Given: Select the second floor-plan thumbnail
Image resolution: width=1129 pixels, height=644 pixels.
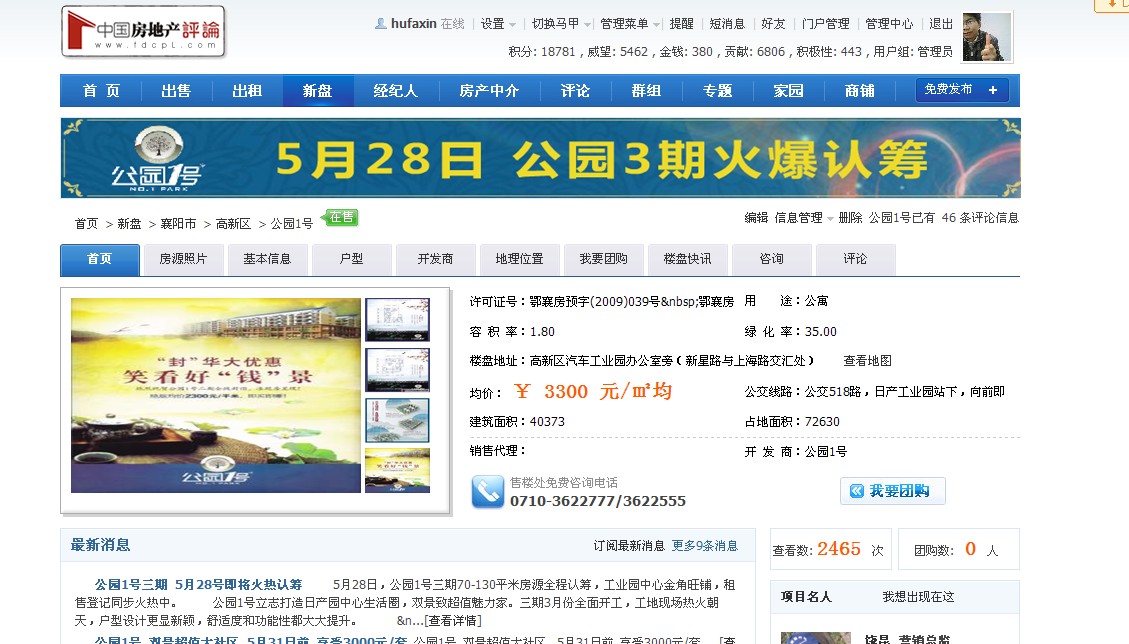Looking at the screenshot, I should (397, 370).
